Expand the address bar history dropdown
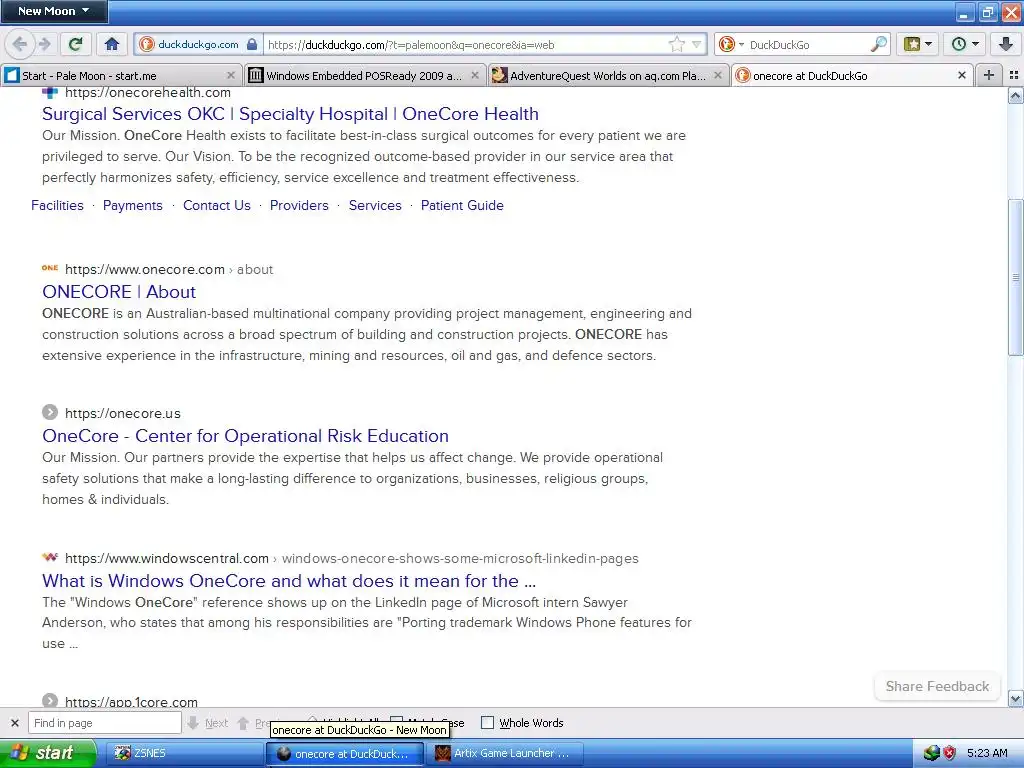This screenshot has width=1024, height=768. (x=696, y=44)
